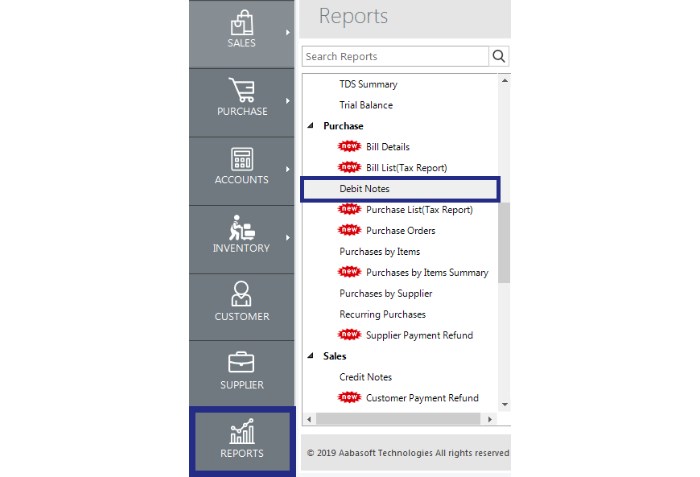Open the Accounts calculator icon
The width and height of the screenshot is (700, 477).
(242, 159)
